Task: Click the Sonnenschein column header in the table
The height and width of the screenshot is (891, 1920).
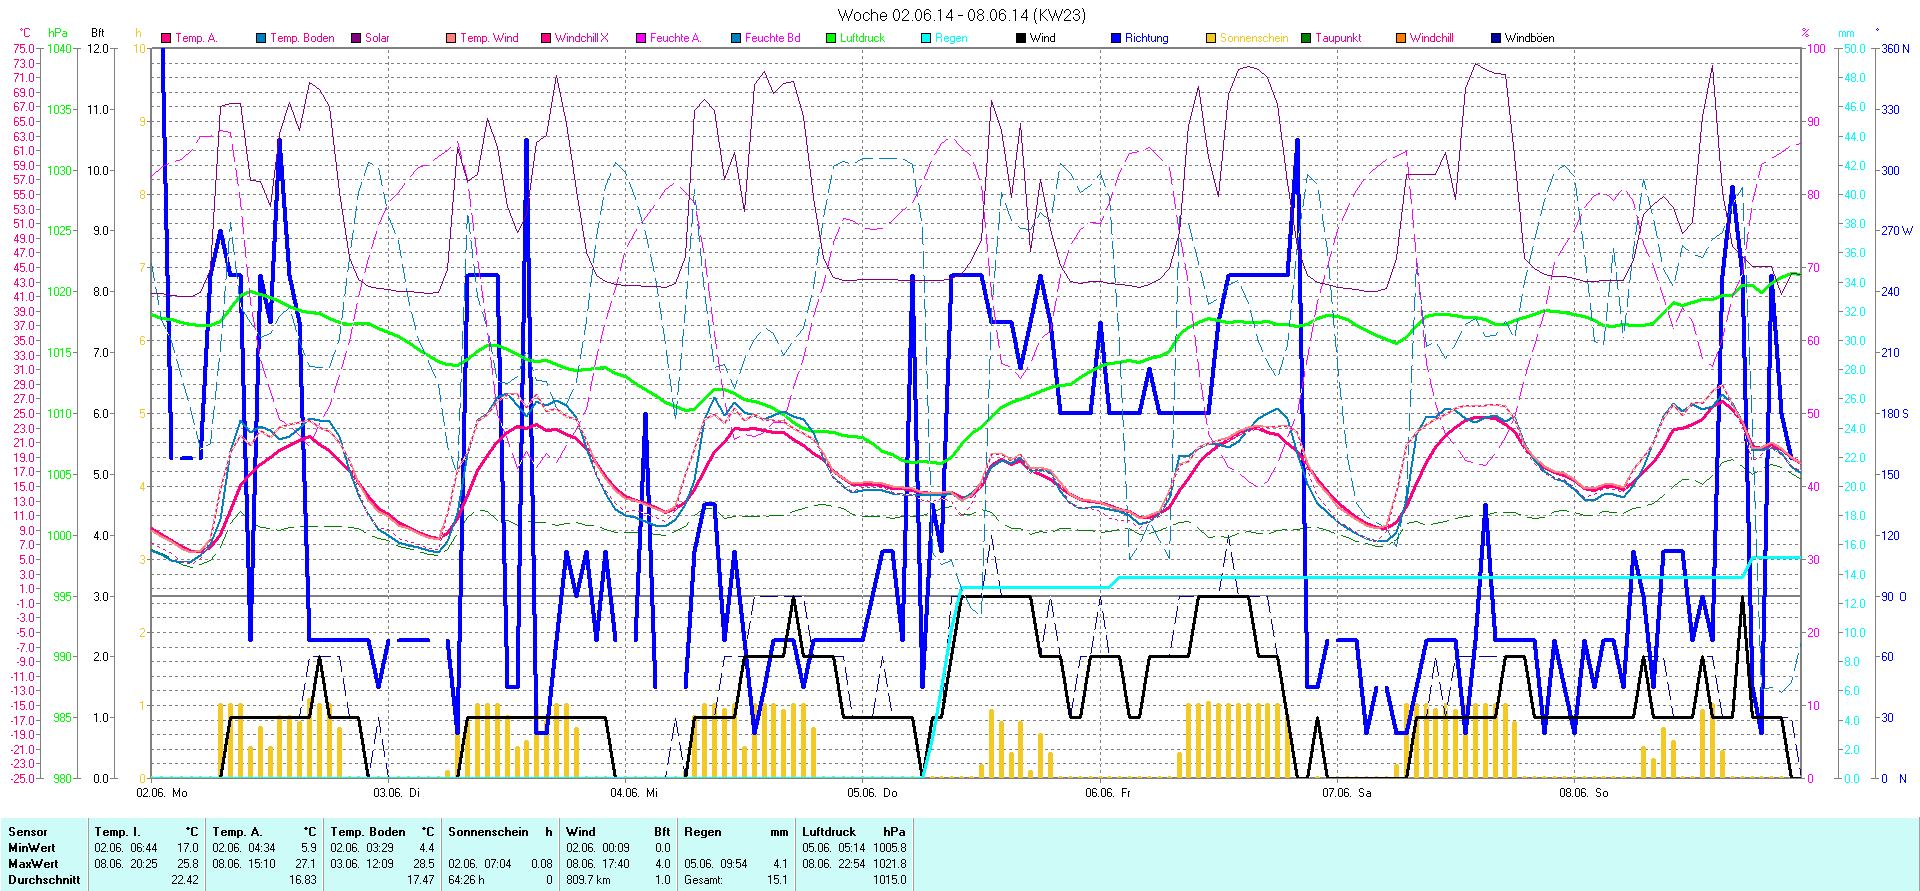Action: [x=488, y=832]
